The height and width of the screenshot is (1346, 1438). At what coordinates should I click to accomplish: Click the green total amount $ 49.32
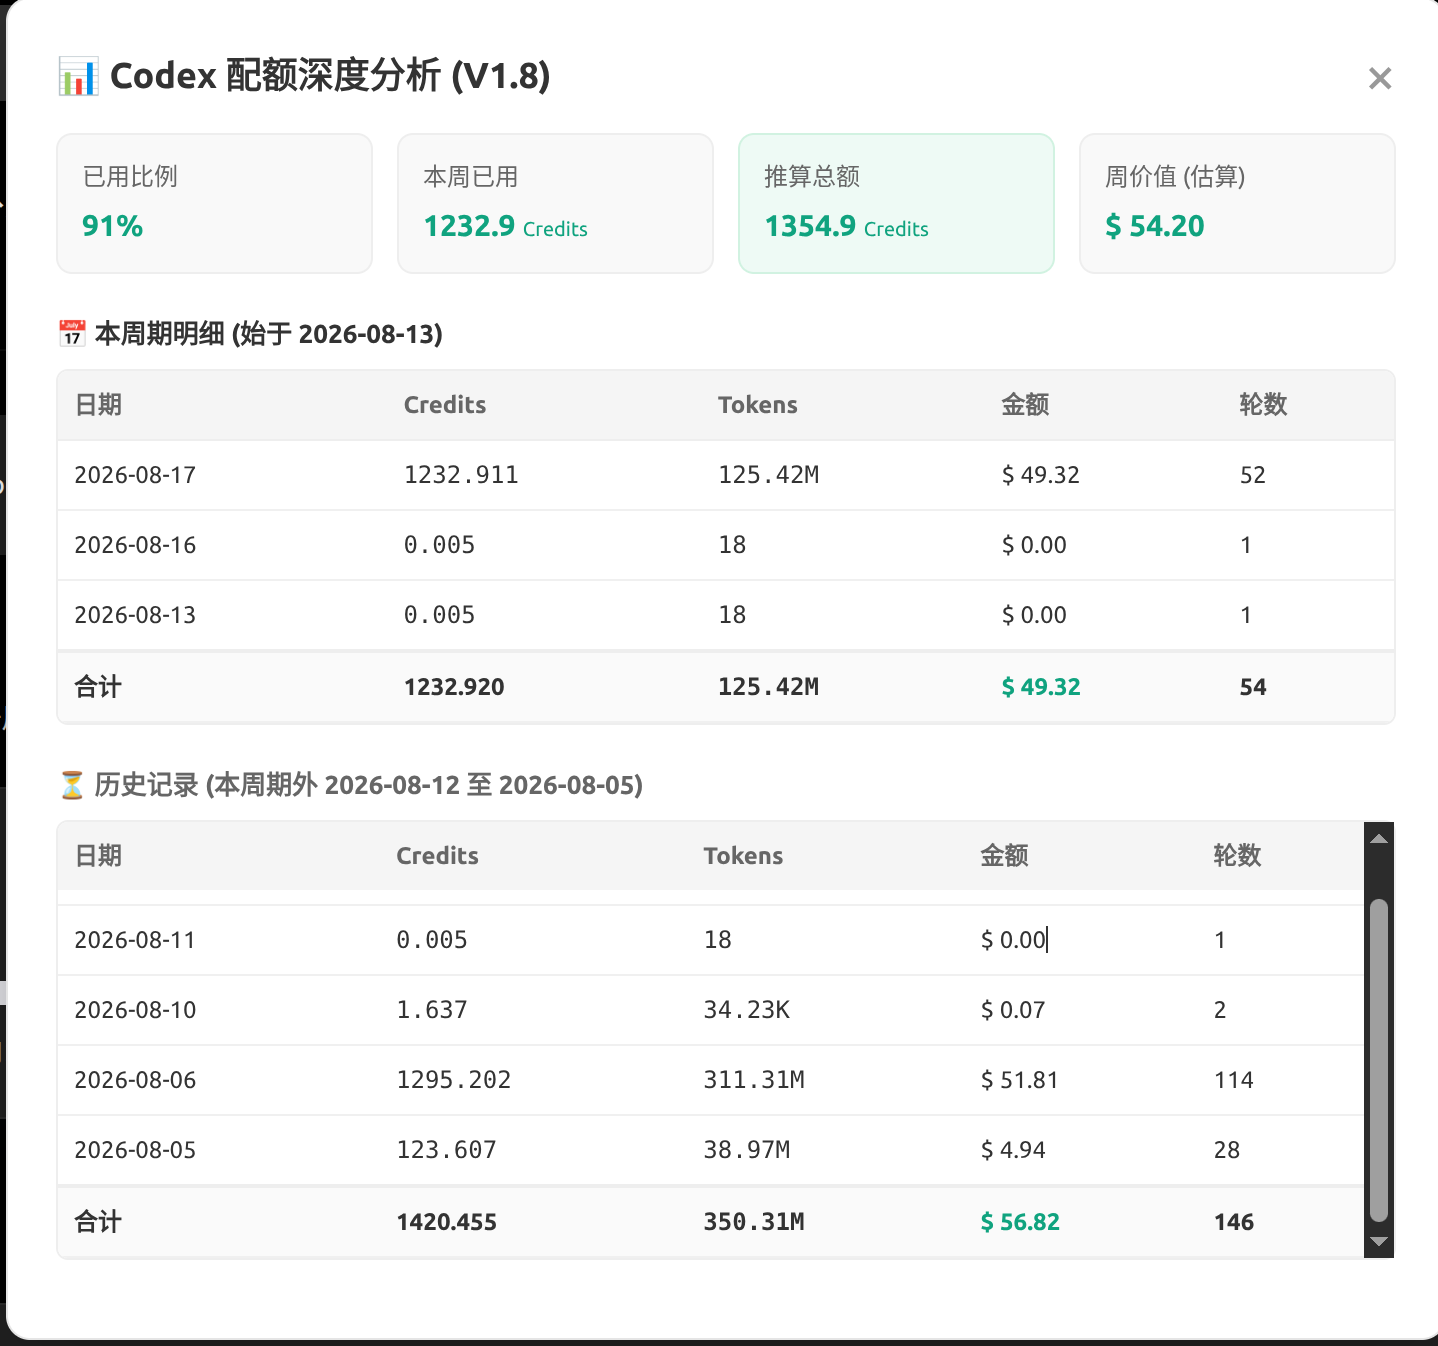[1041, 687]
